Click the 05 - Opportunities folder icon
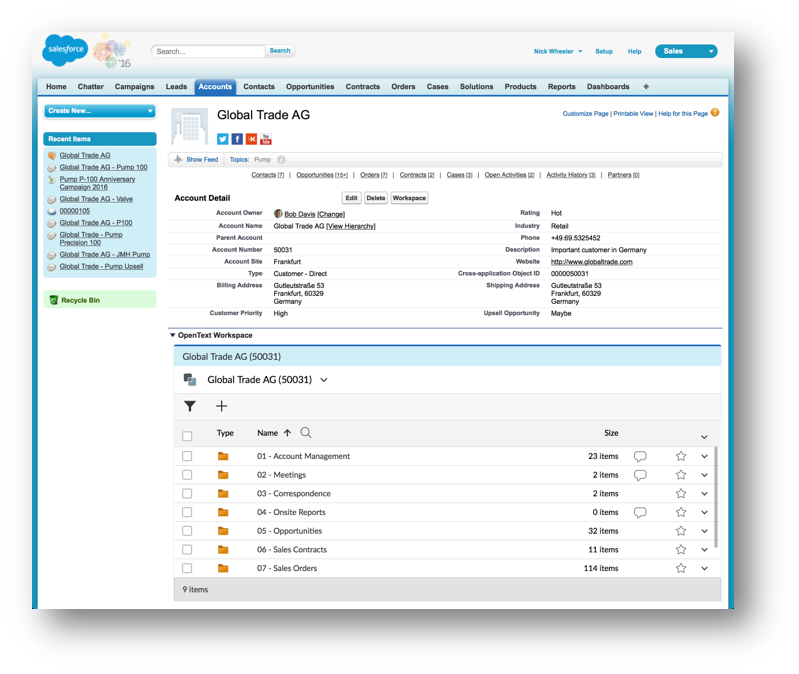The image size is (799, 674). click(223, 531)
